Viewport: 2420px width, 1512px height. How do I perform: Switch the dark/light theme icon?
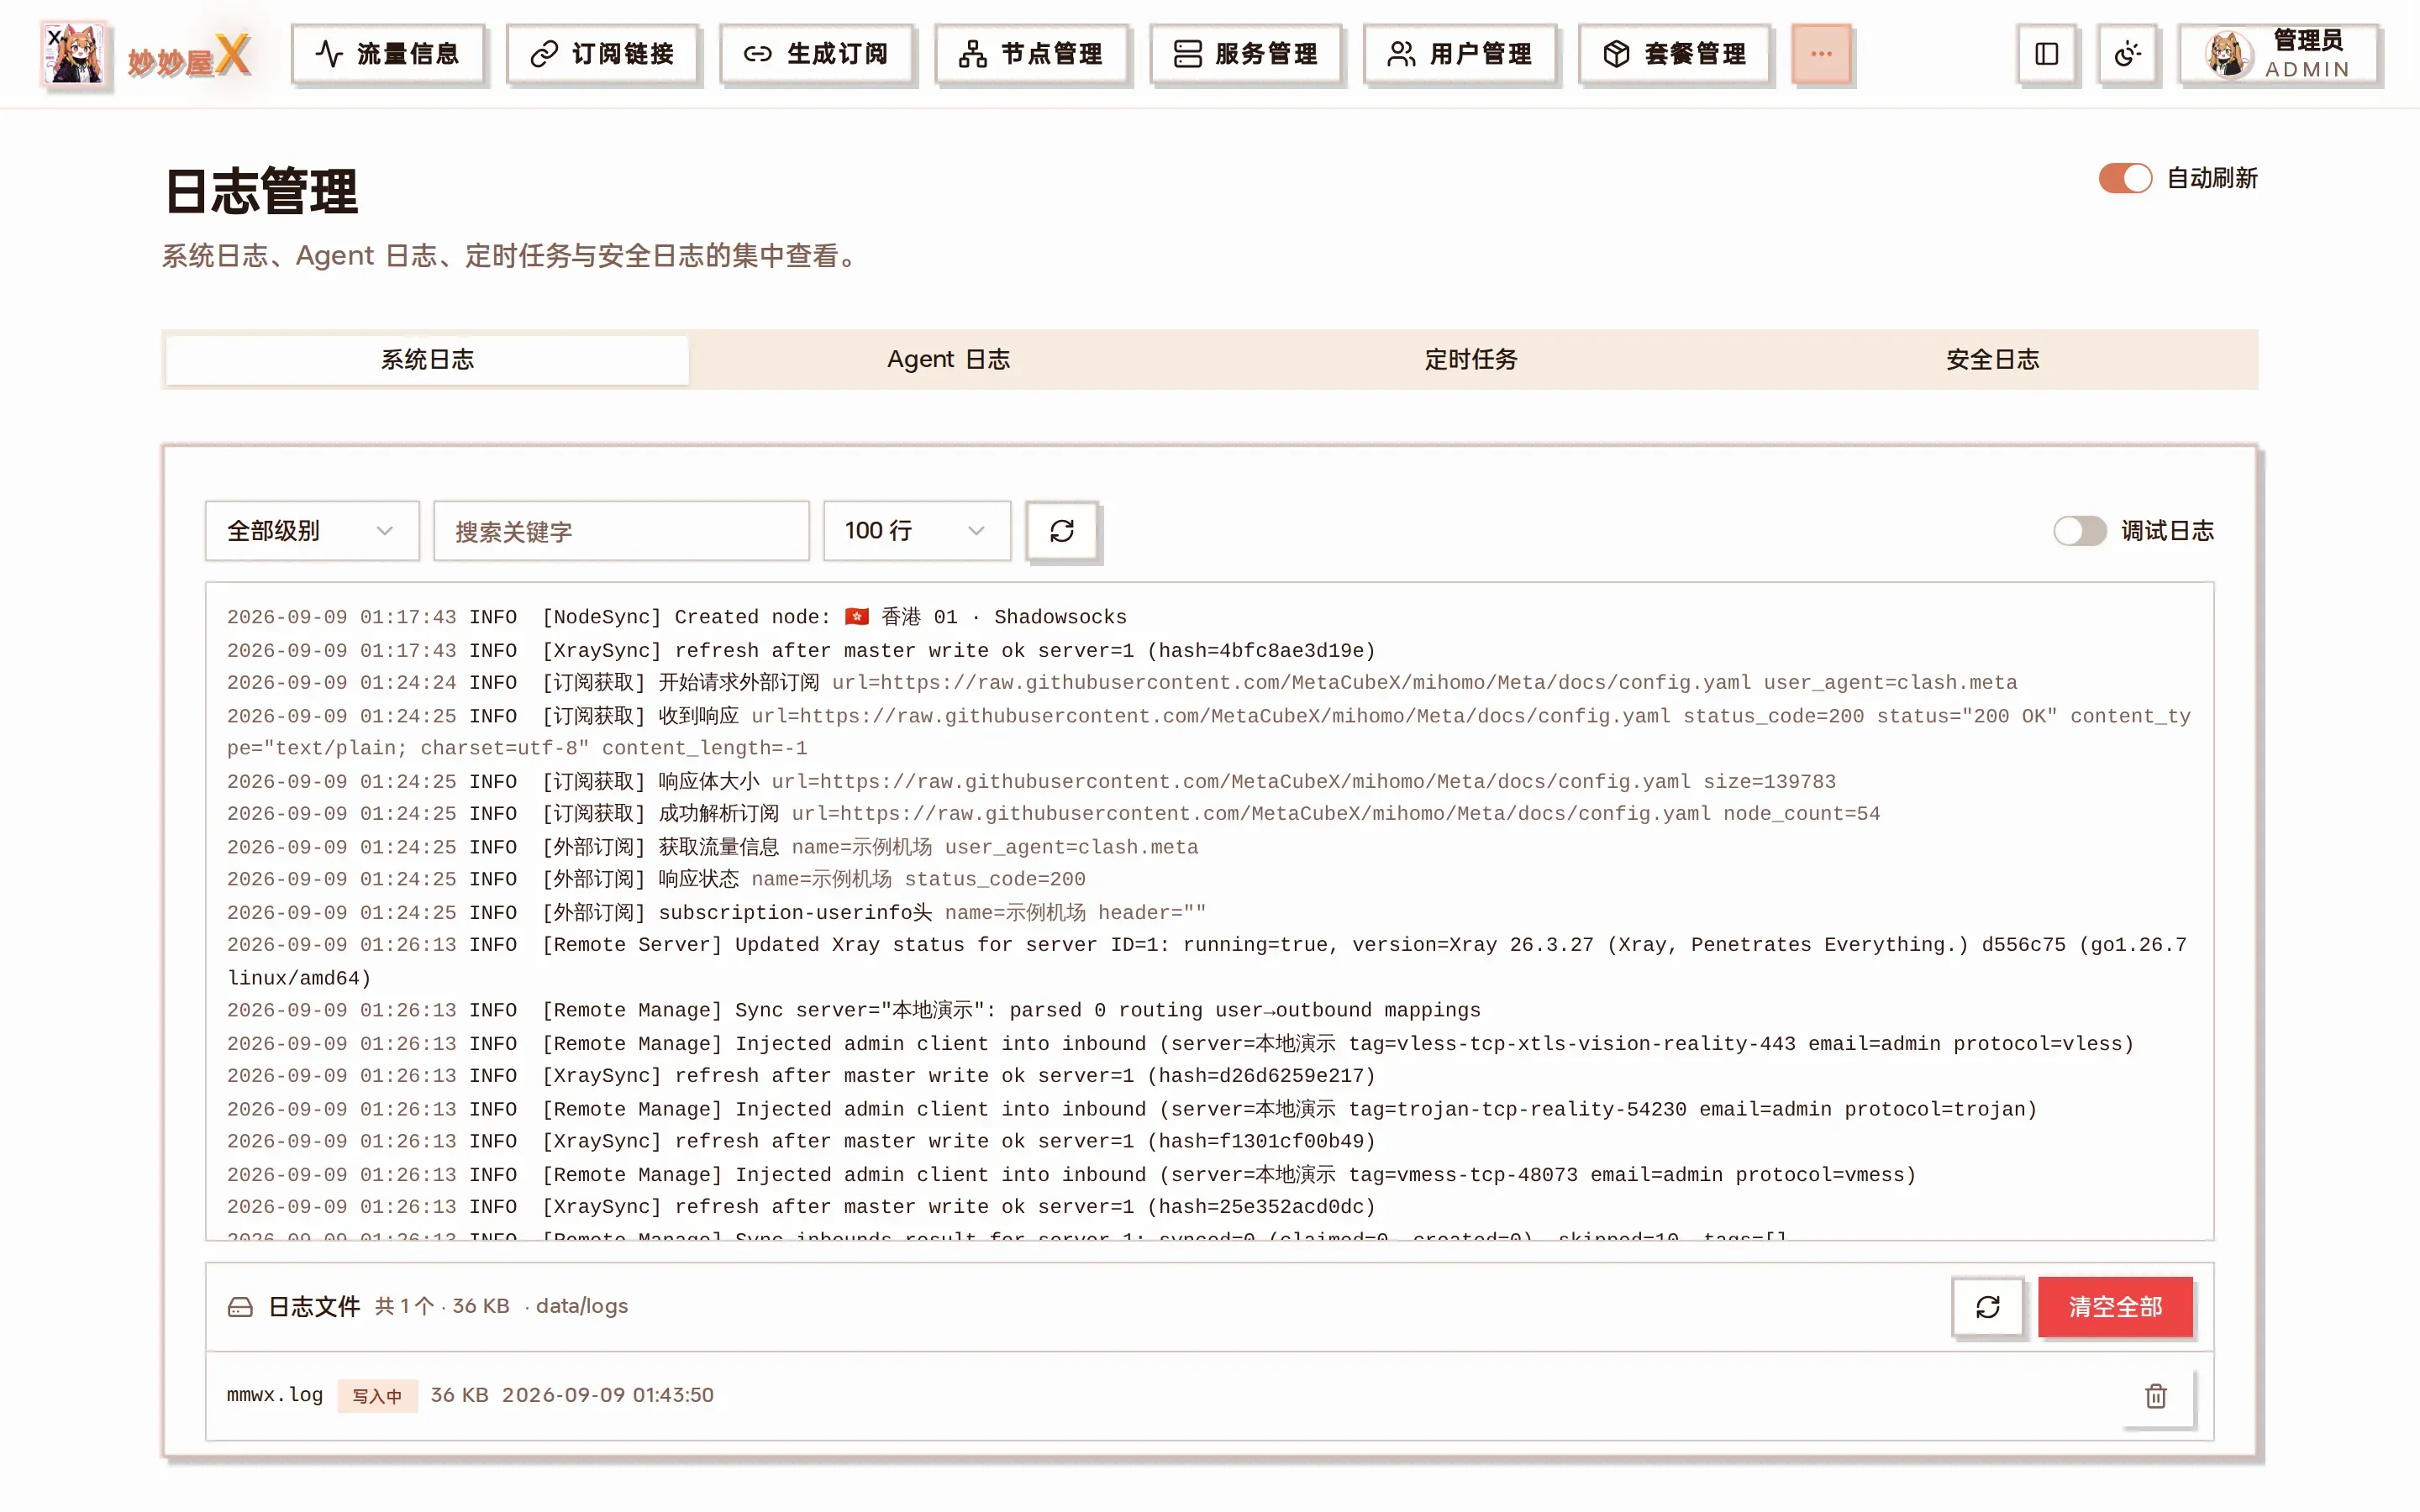coord(2127,54)
